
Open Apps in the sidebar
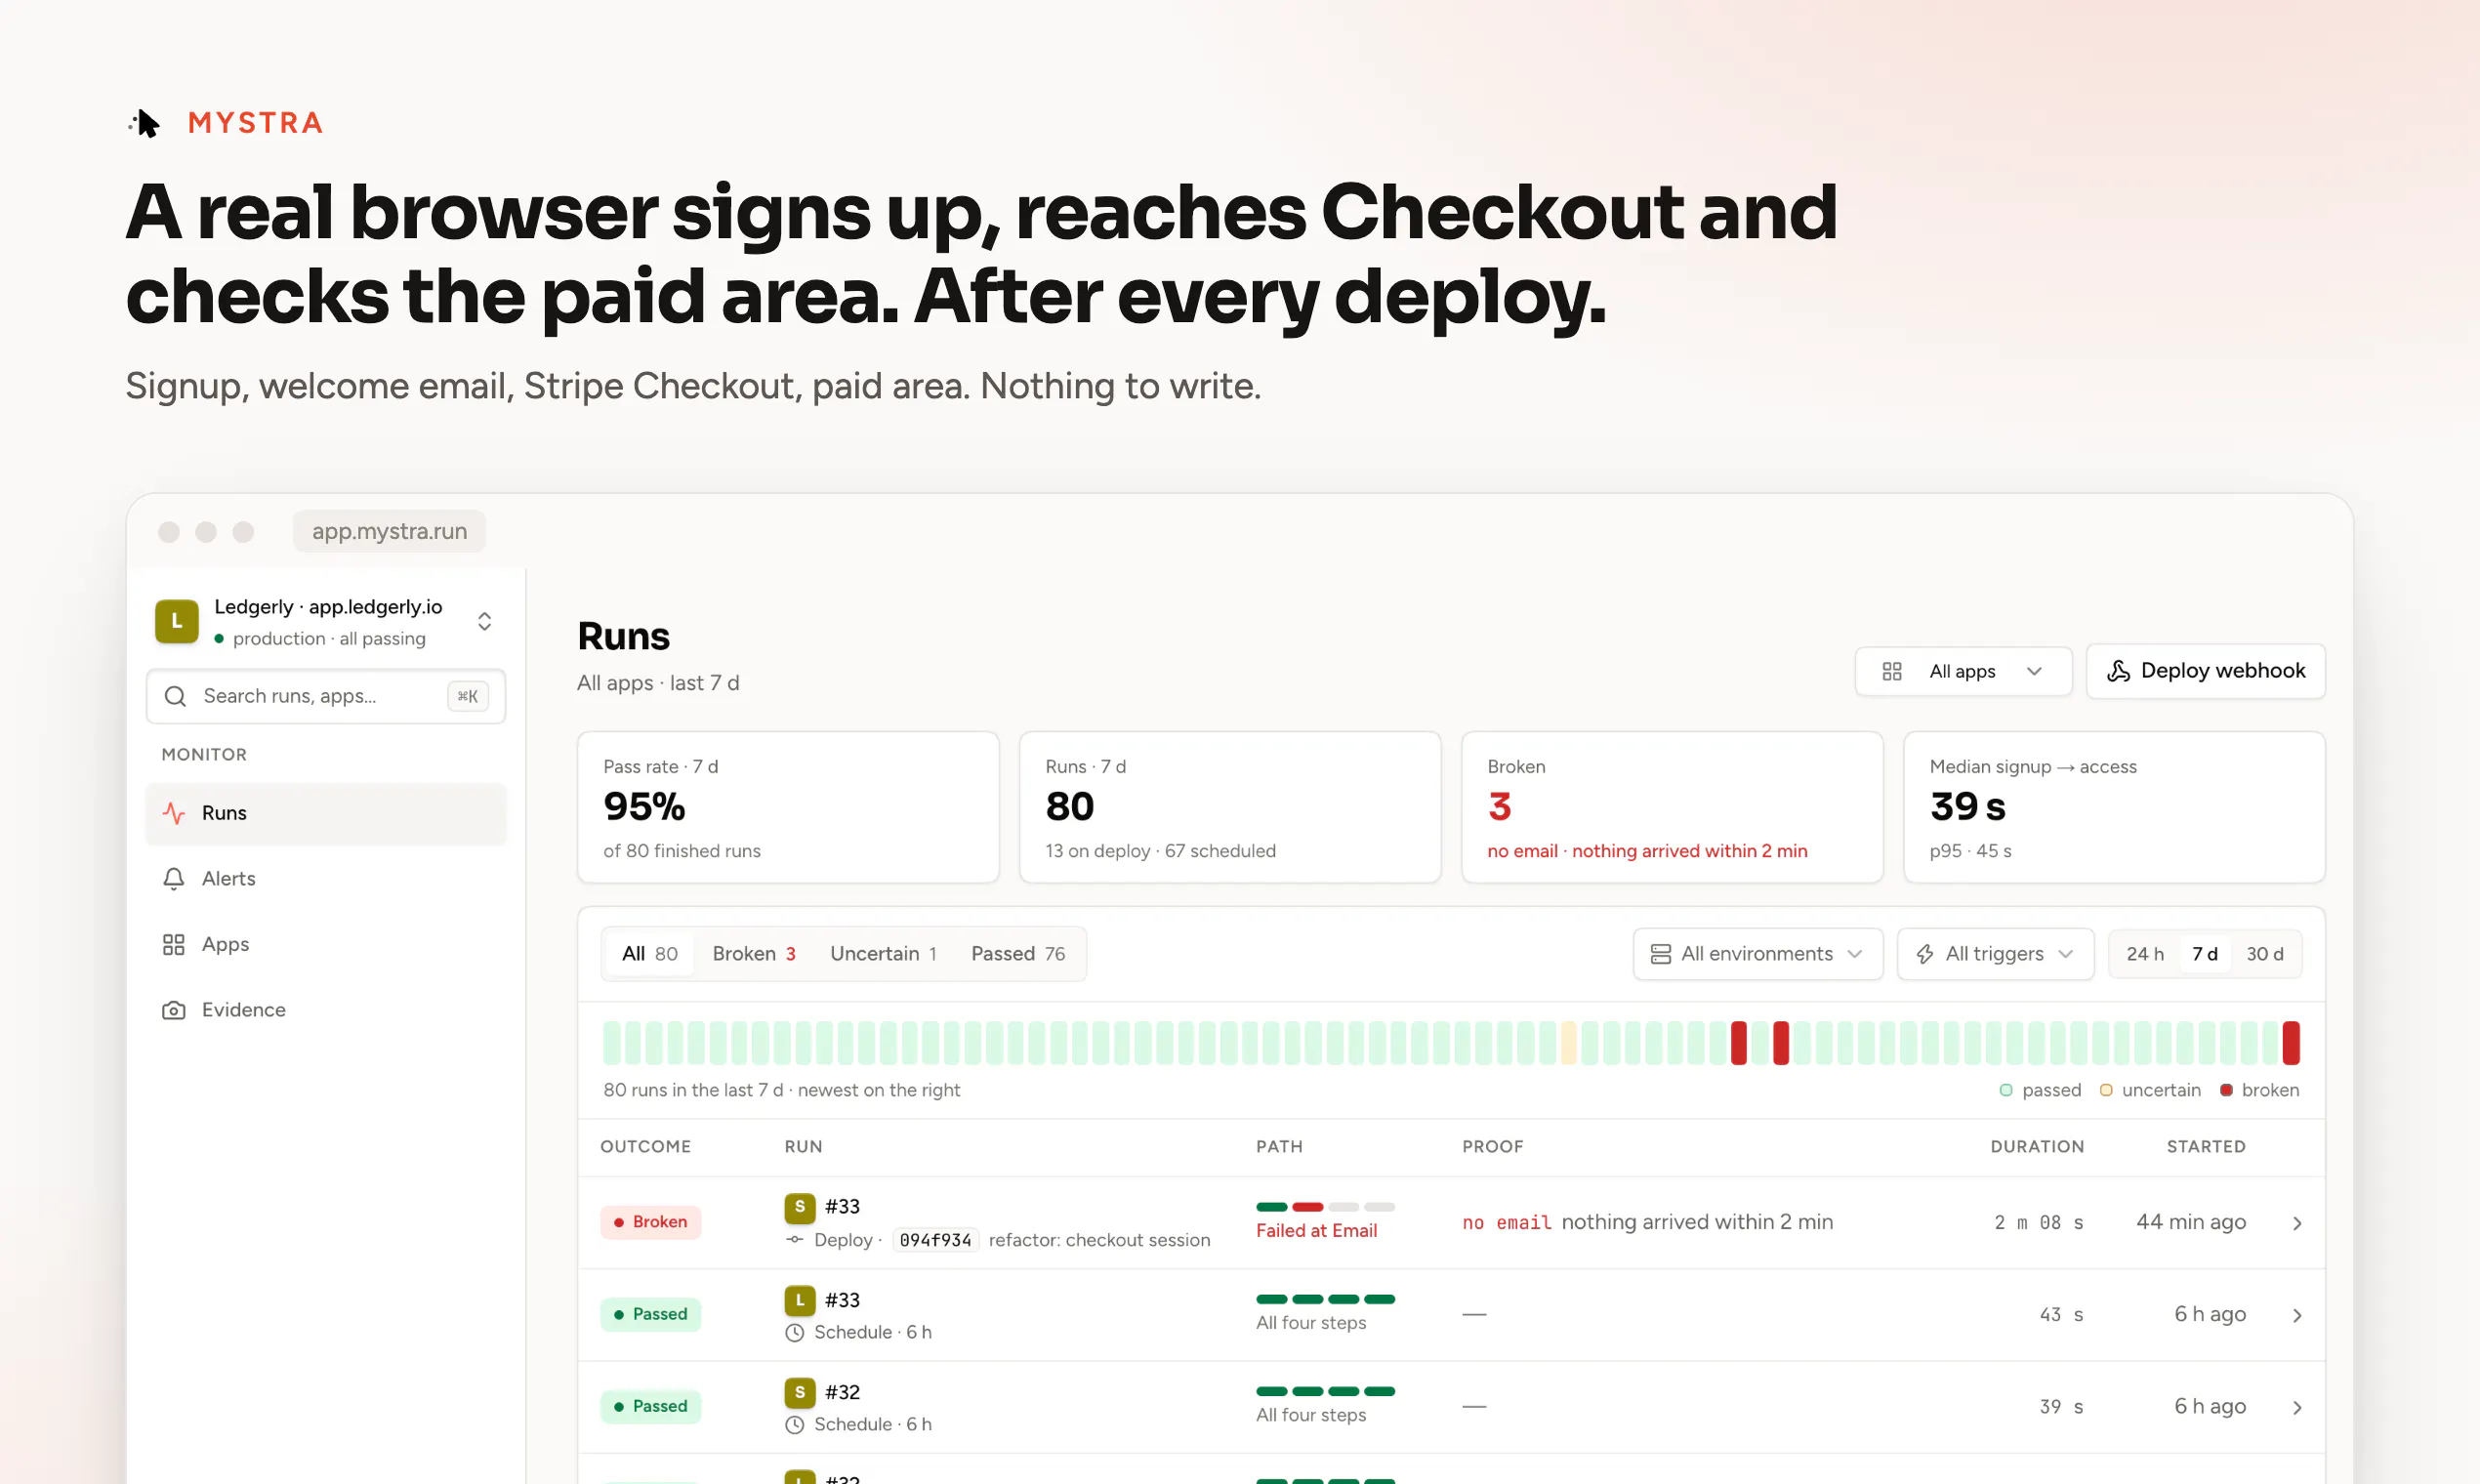tap(326, 944)
